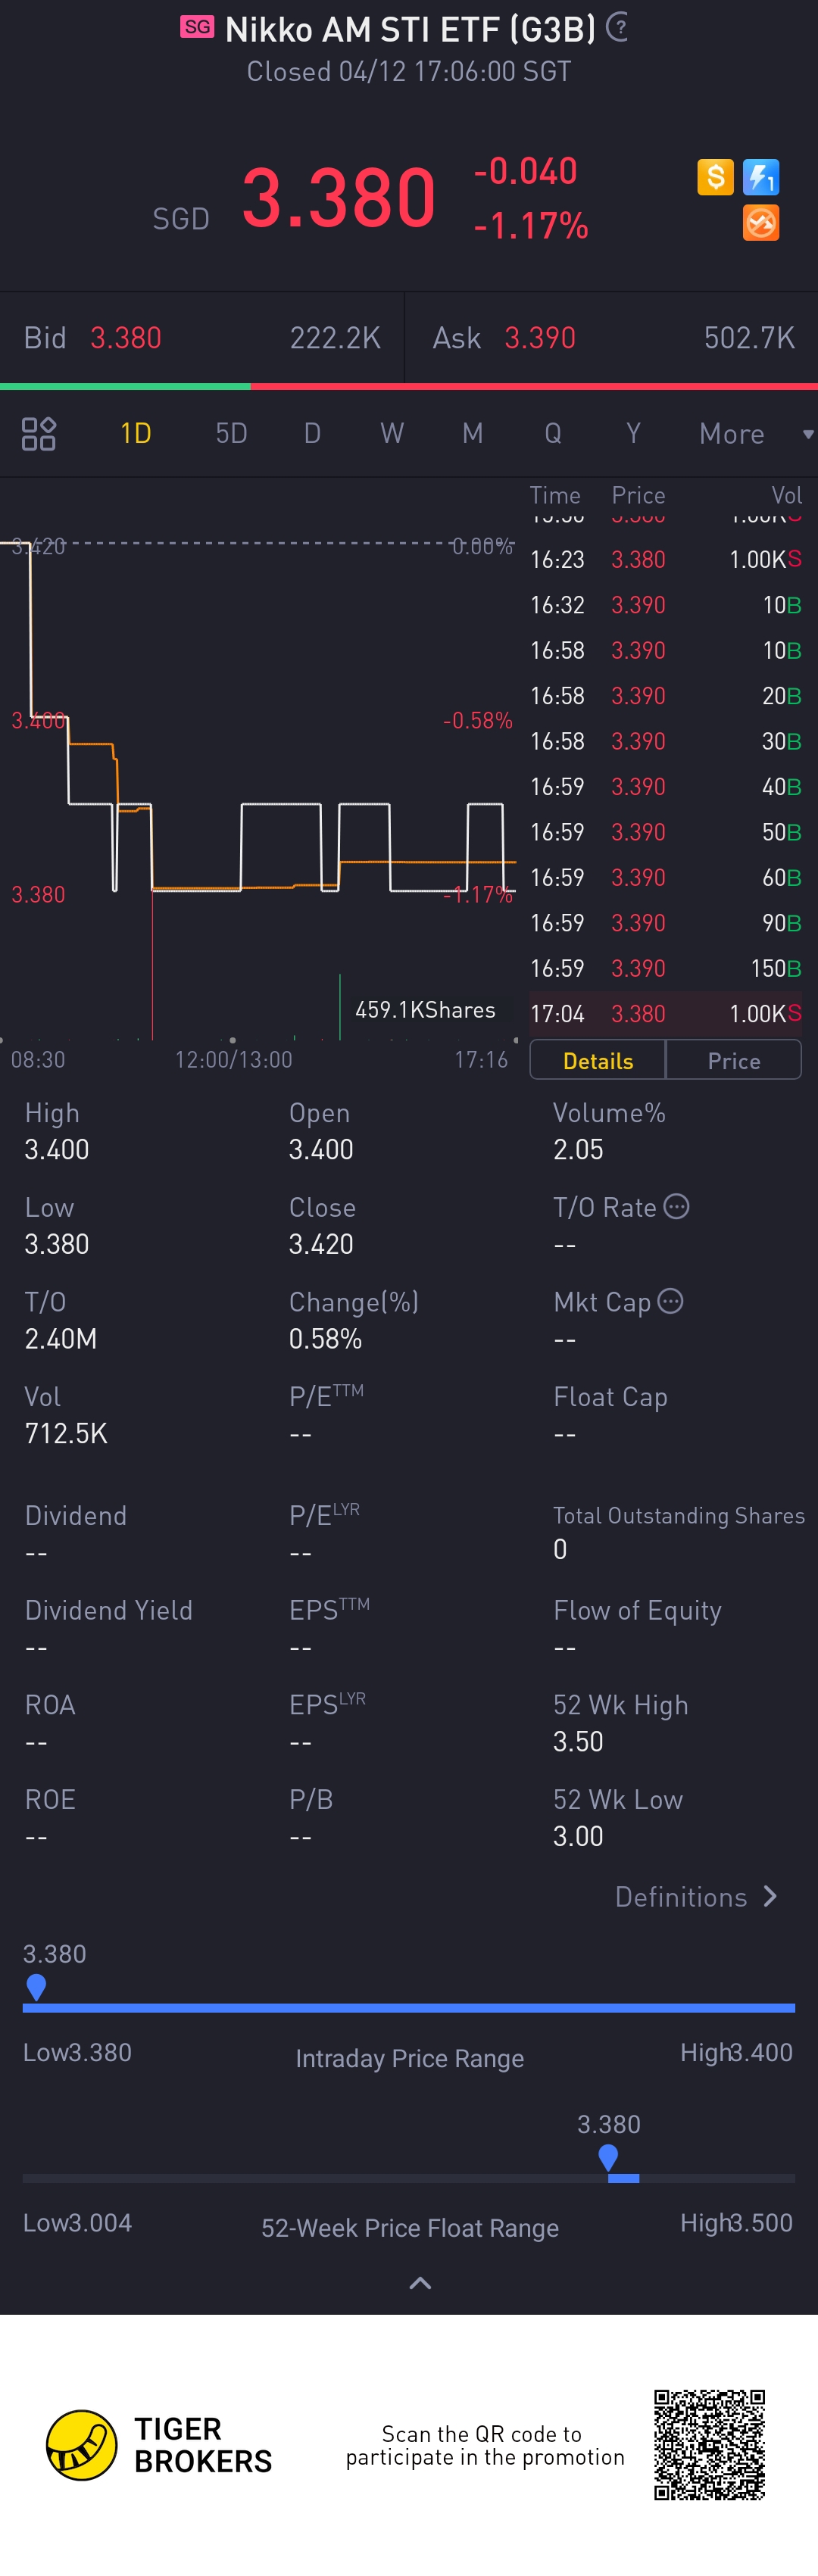The width and height of the screenshot is (818, 2576).
Task: Tap the promotion QR code
Action: (709, 2444)
